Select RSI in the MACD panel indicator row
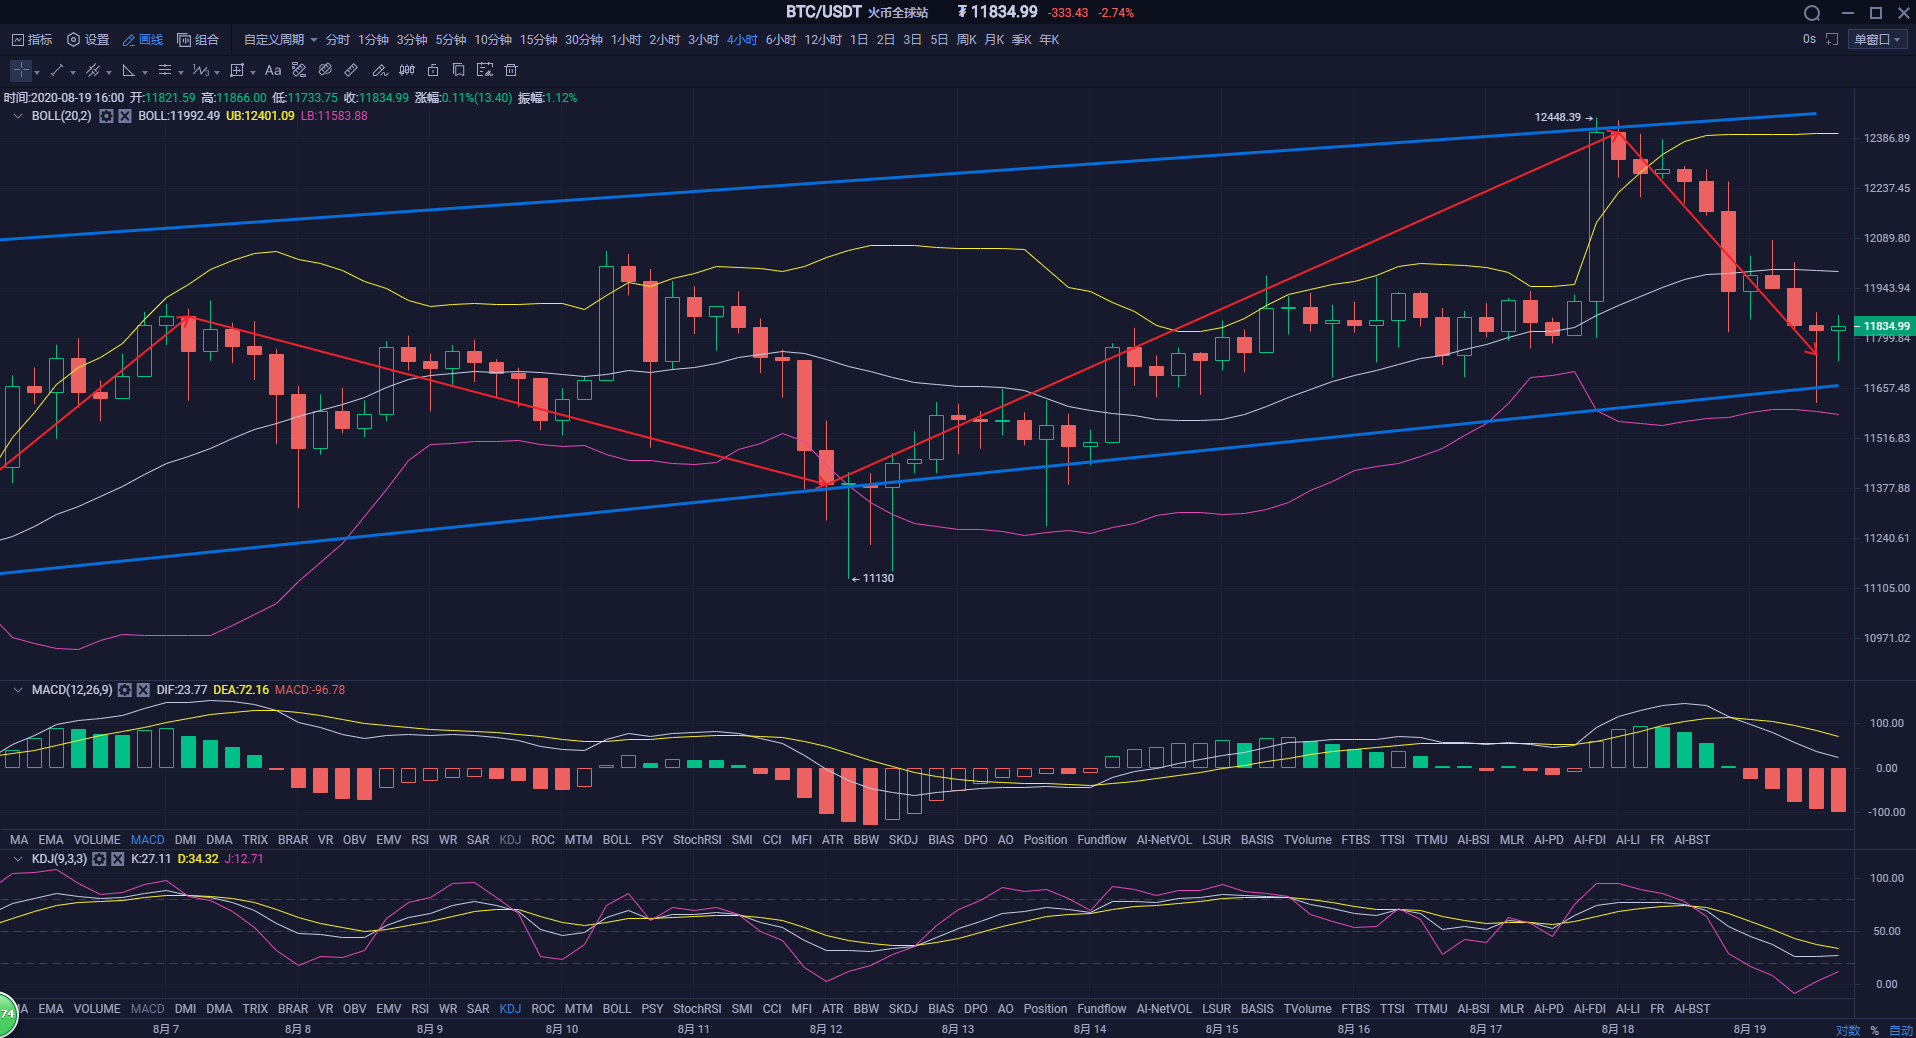1916x1038 pixels. (x=420, y=840)
